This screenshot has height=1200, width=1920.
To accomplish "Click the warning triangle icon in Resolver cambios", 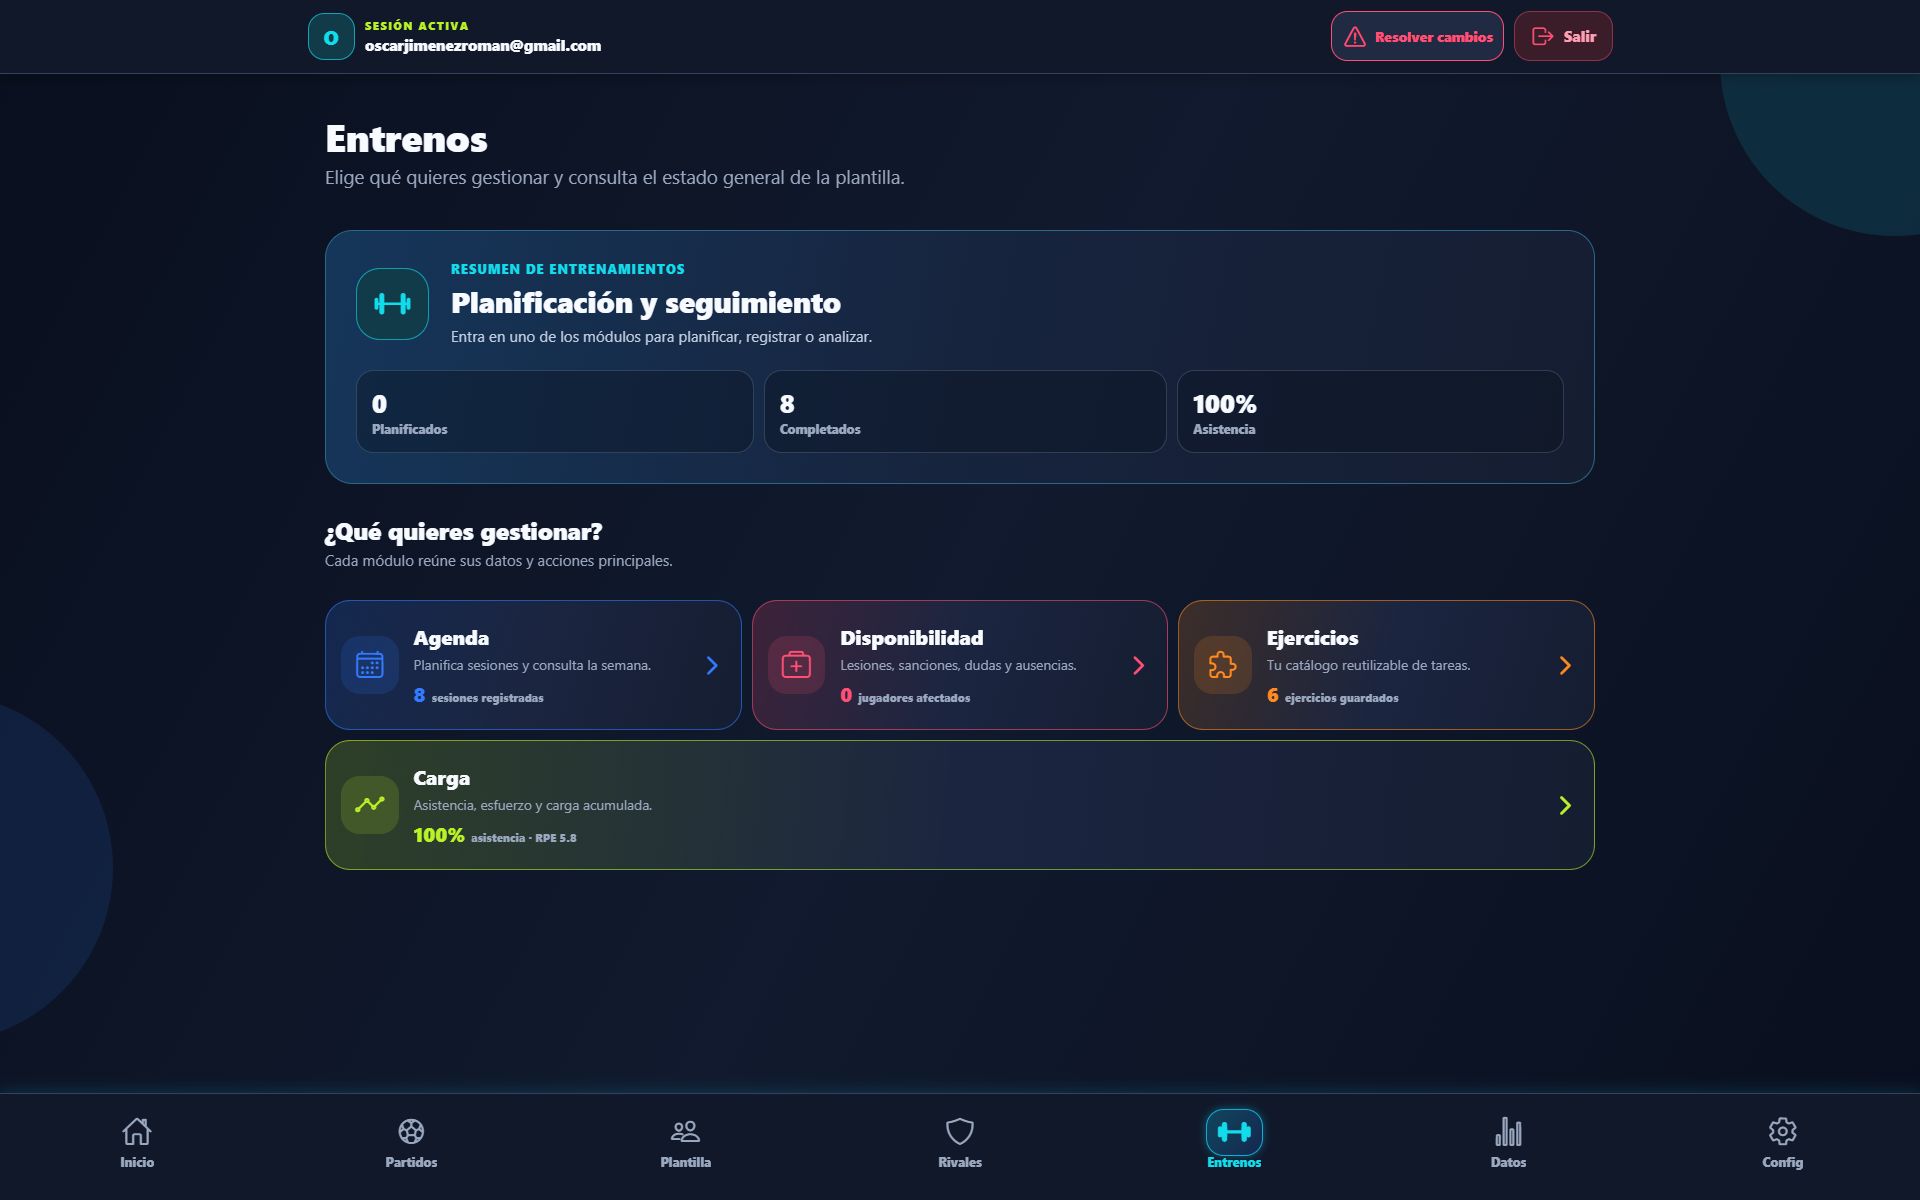I will 1355,37.
